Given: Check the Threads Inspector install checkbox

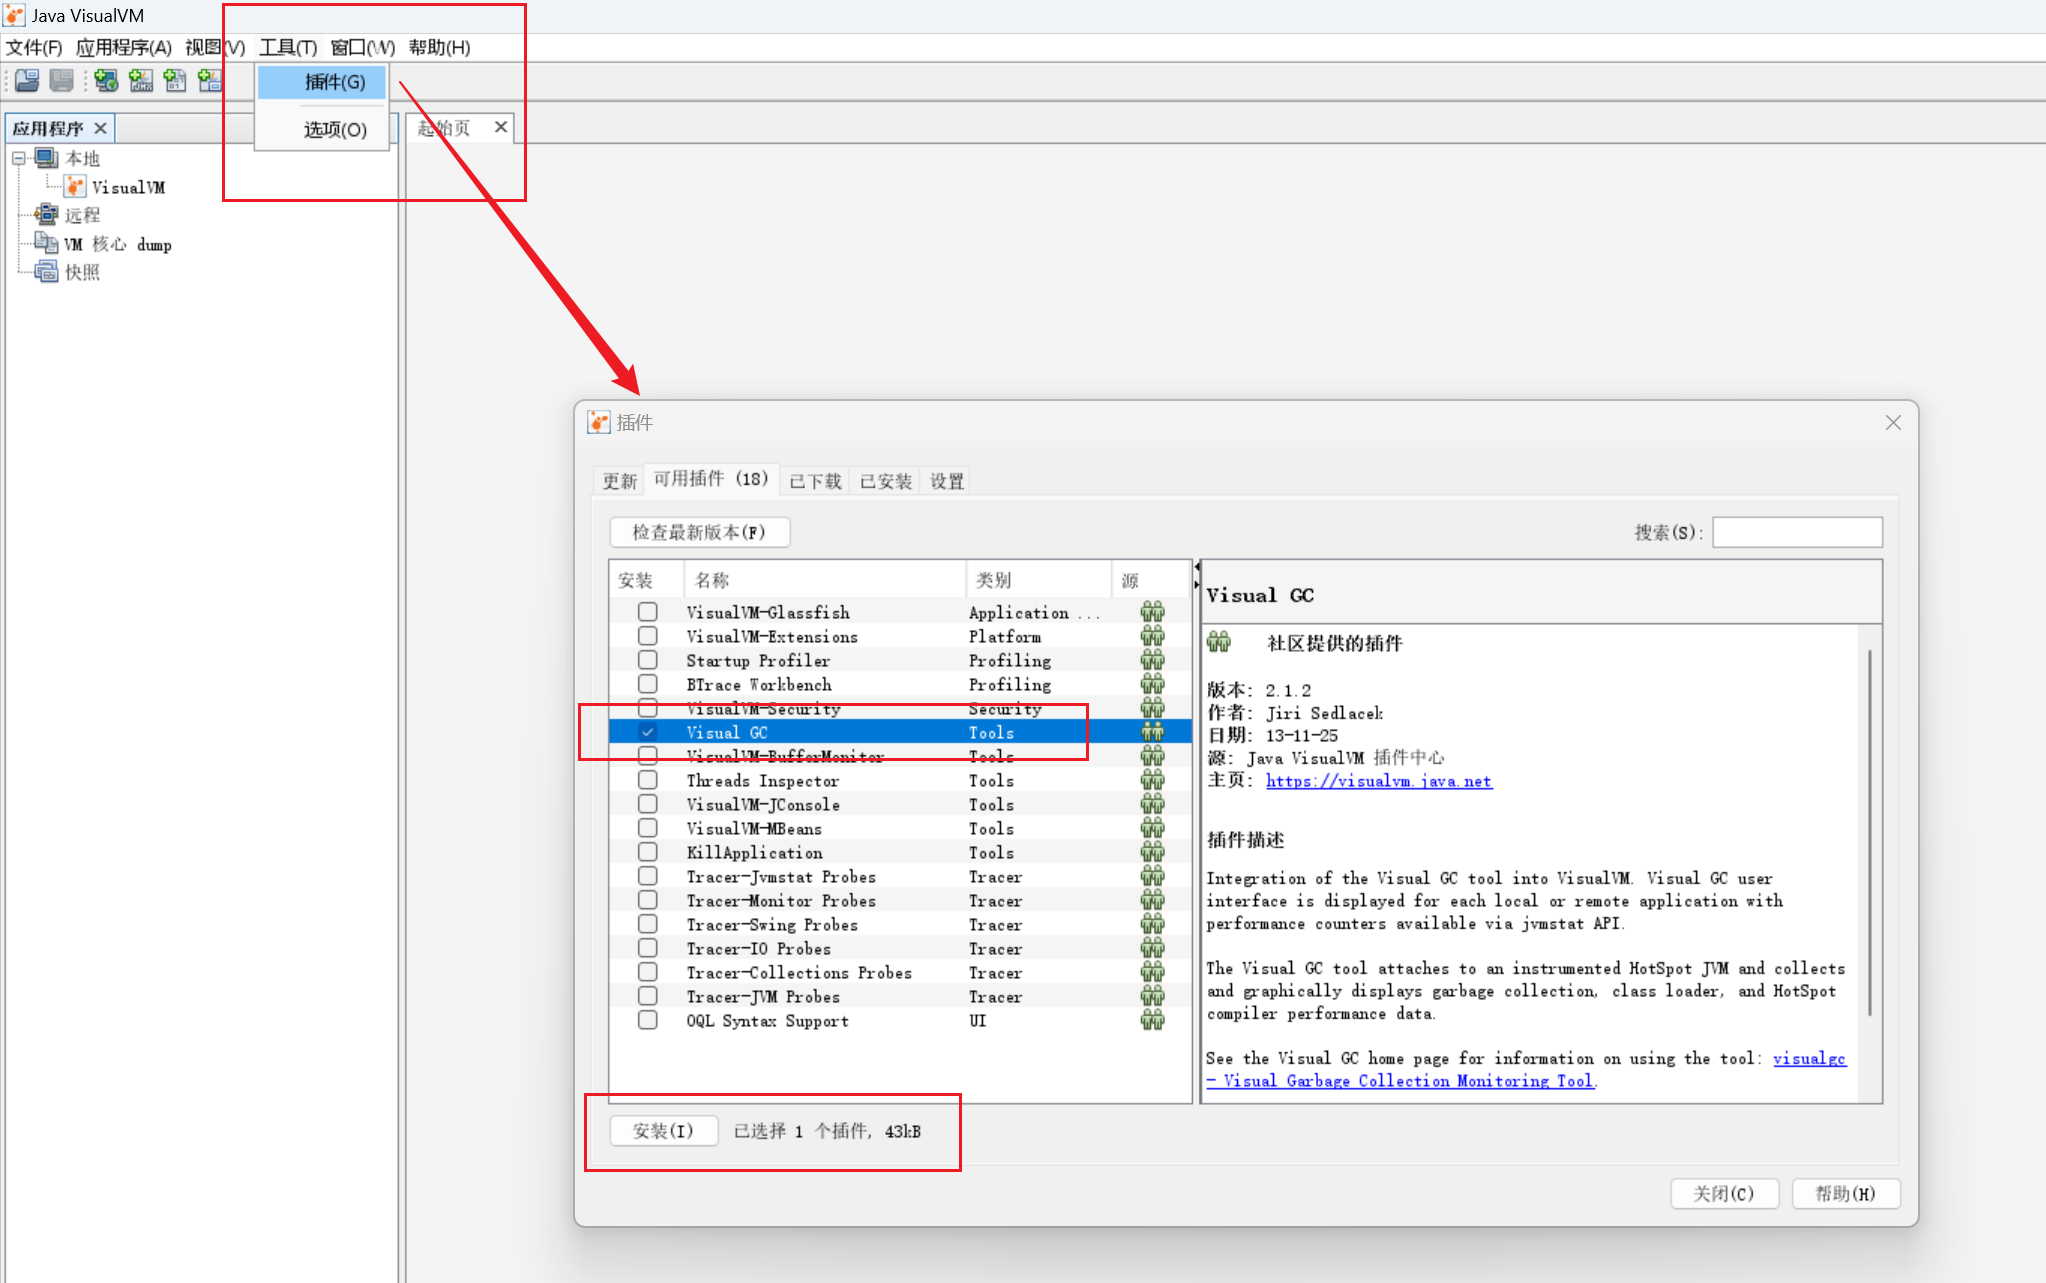Looking at the screenshot, I should pyautogui.click(x=648, y=780).
